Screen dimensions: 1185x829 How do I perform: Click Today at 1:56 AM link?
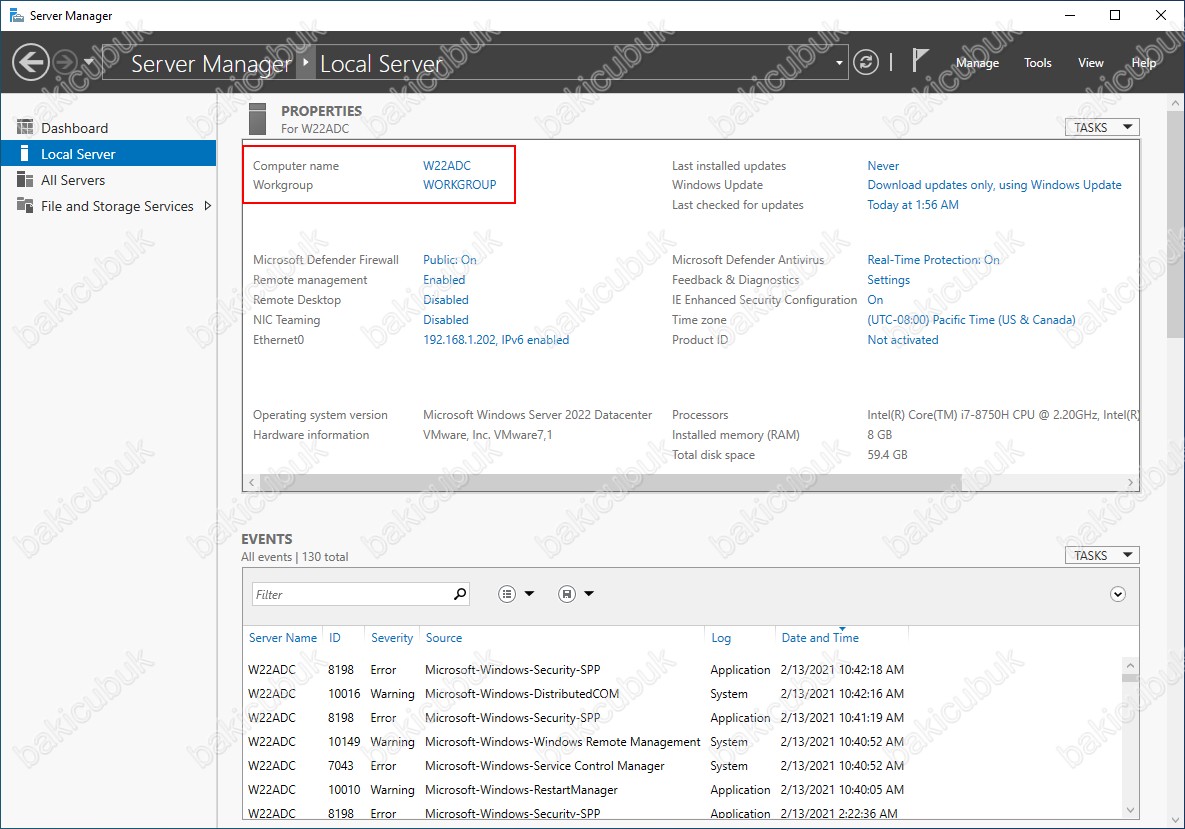tap(913, 205)
